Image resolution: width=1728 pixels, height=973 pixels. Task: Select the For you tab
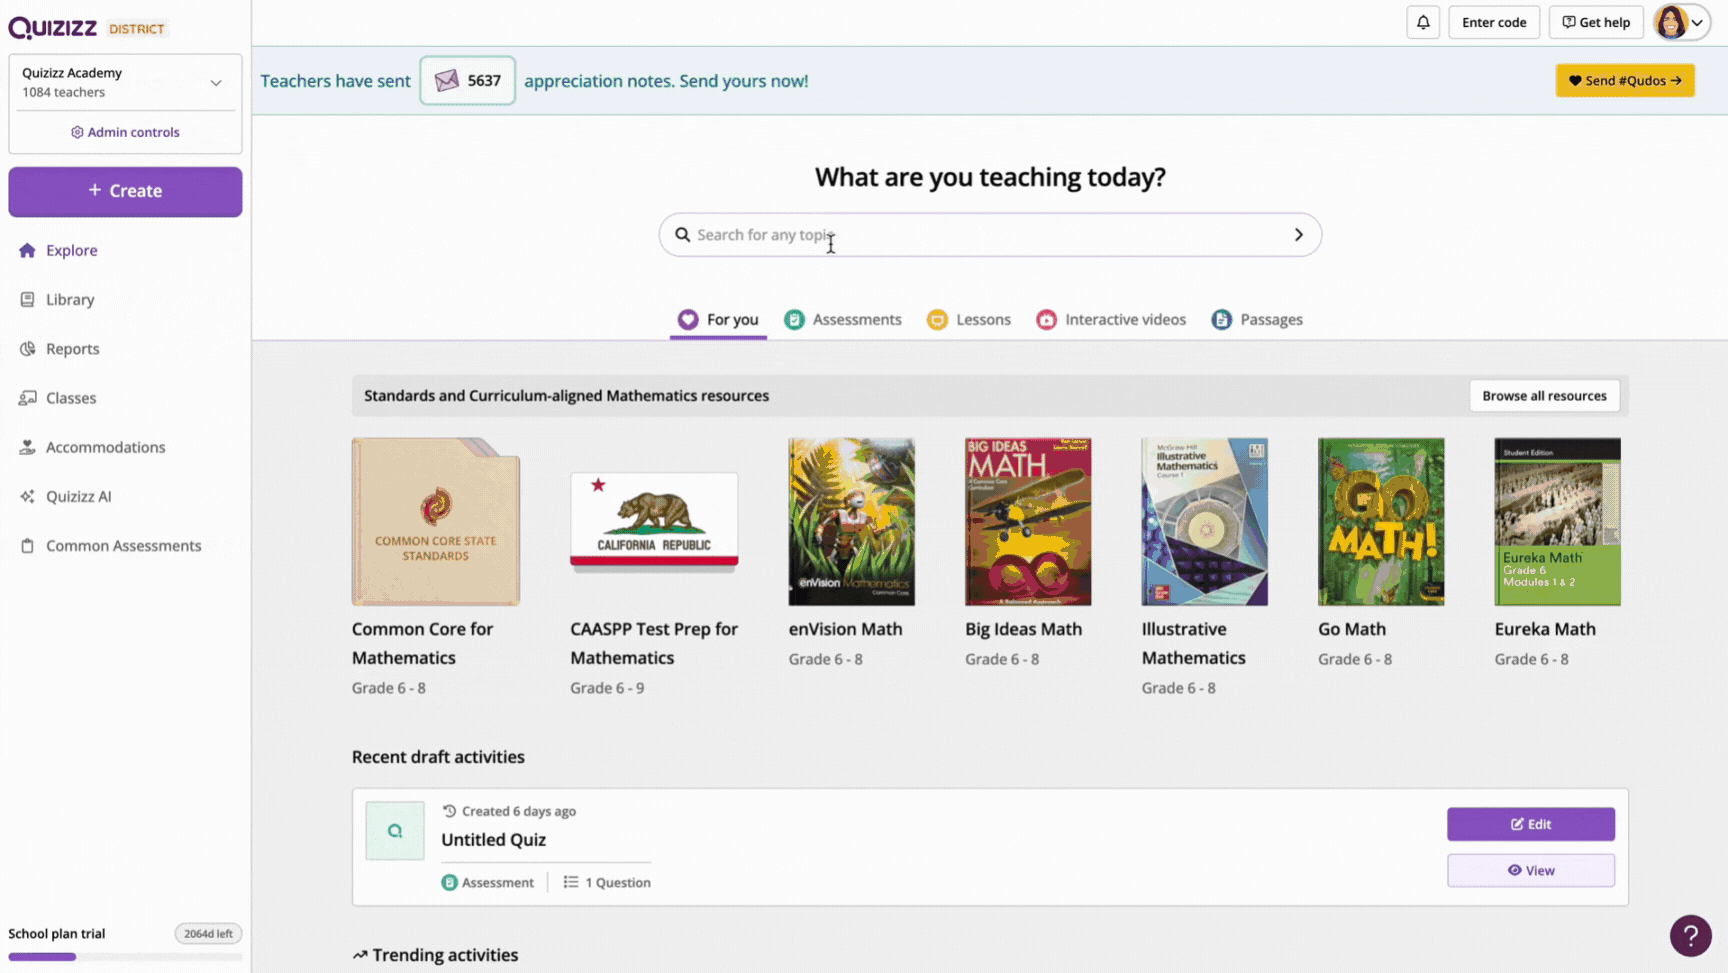coord(718,319)
